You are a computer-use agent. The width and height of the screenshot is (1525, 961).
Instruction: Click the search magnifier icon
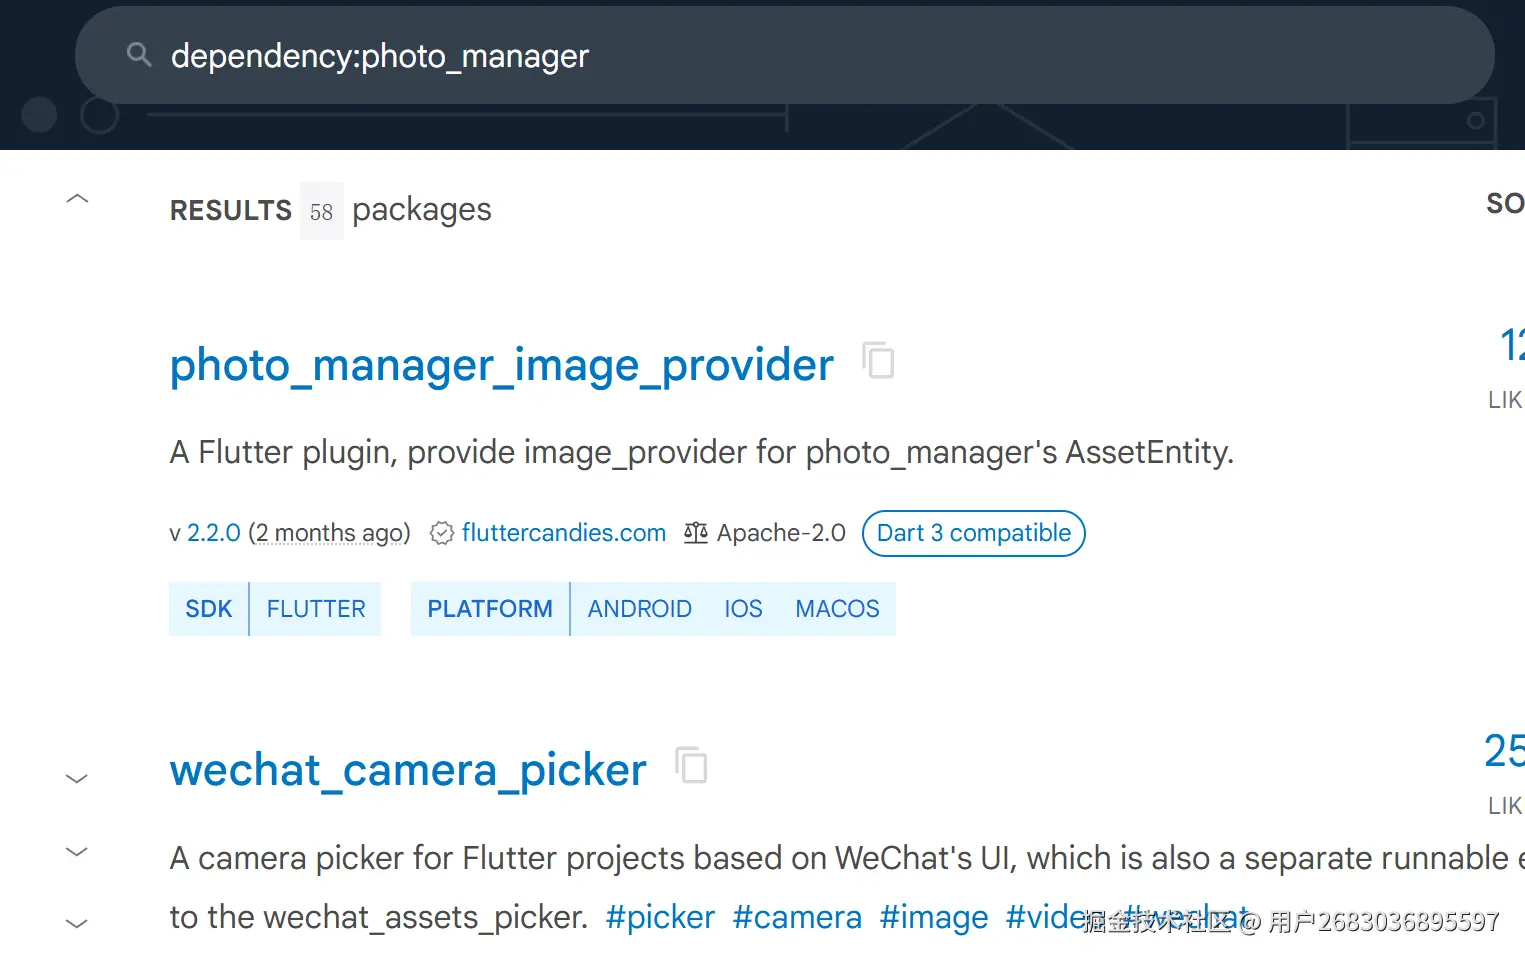[139, 55]
